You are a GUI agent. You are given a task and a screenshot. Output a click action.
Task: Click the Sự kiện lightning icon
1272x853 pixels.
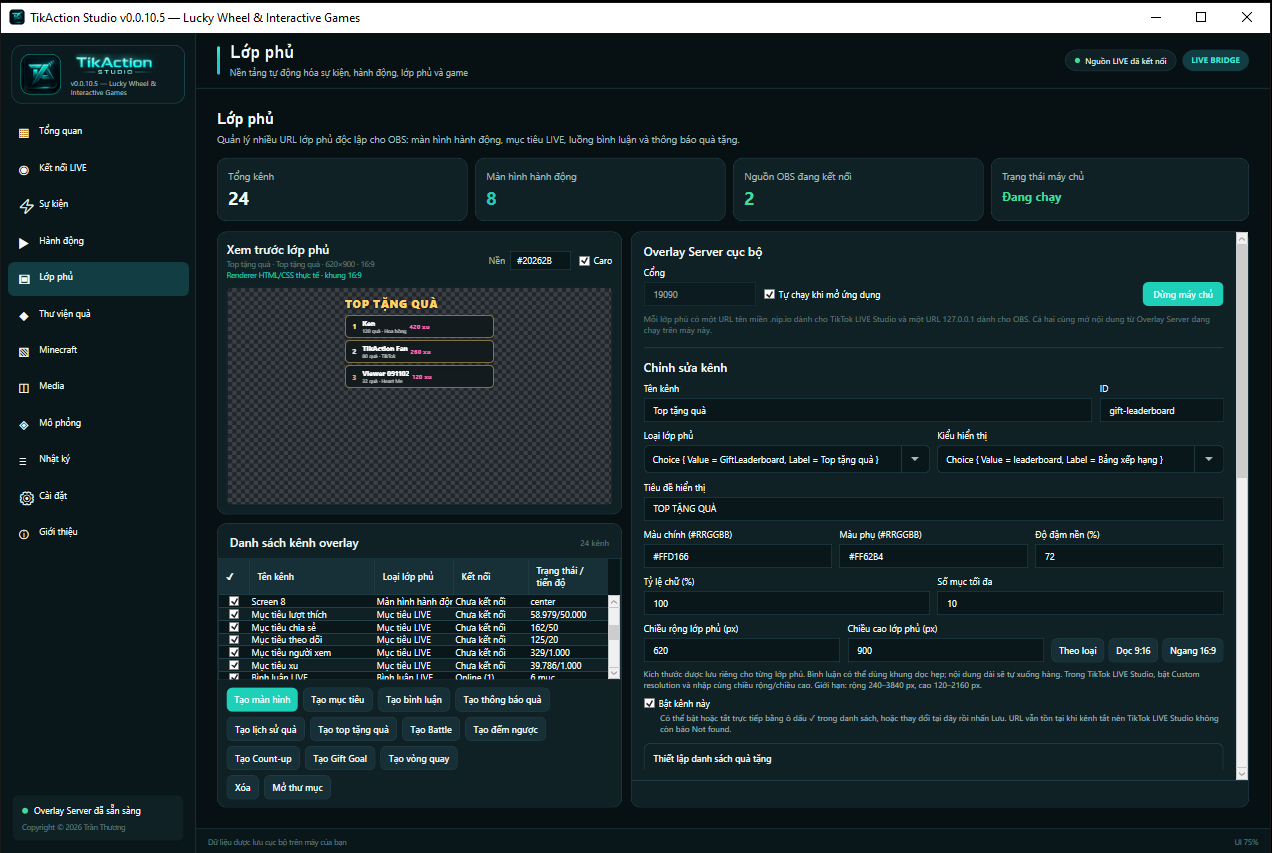[x=27, y=206]
